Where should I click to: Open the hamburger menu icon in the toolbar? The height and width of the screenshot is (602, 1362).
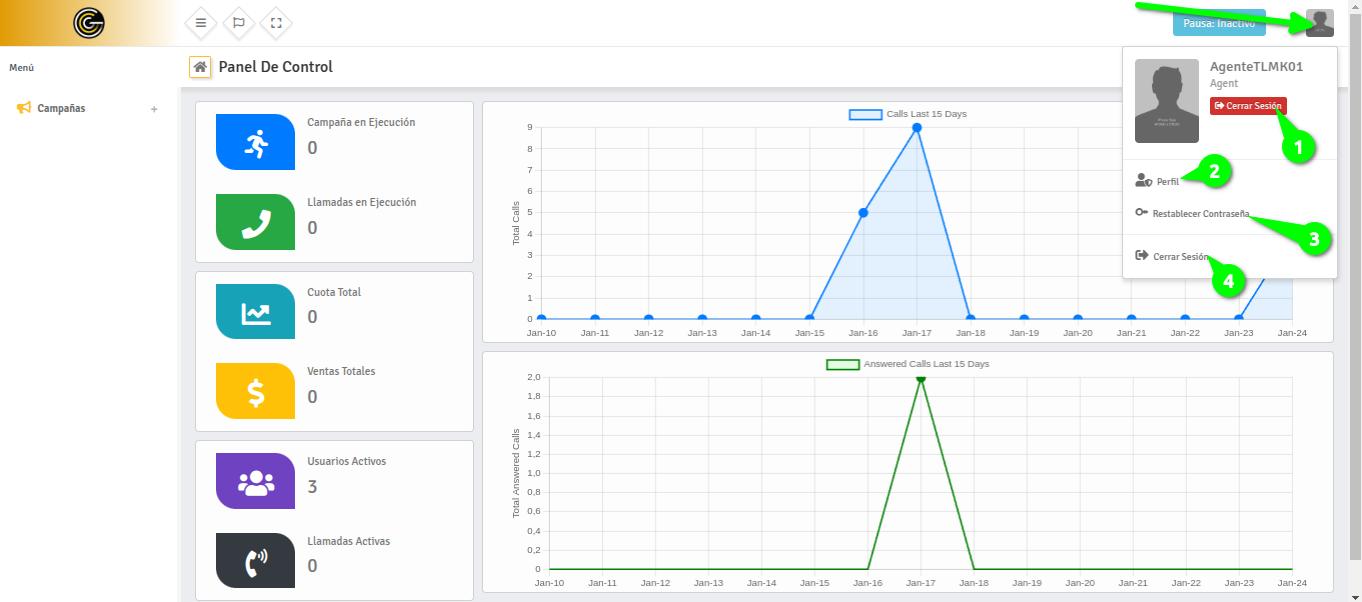click(200, 23)
